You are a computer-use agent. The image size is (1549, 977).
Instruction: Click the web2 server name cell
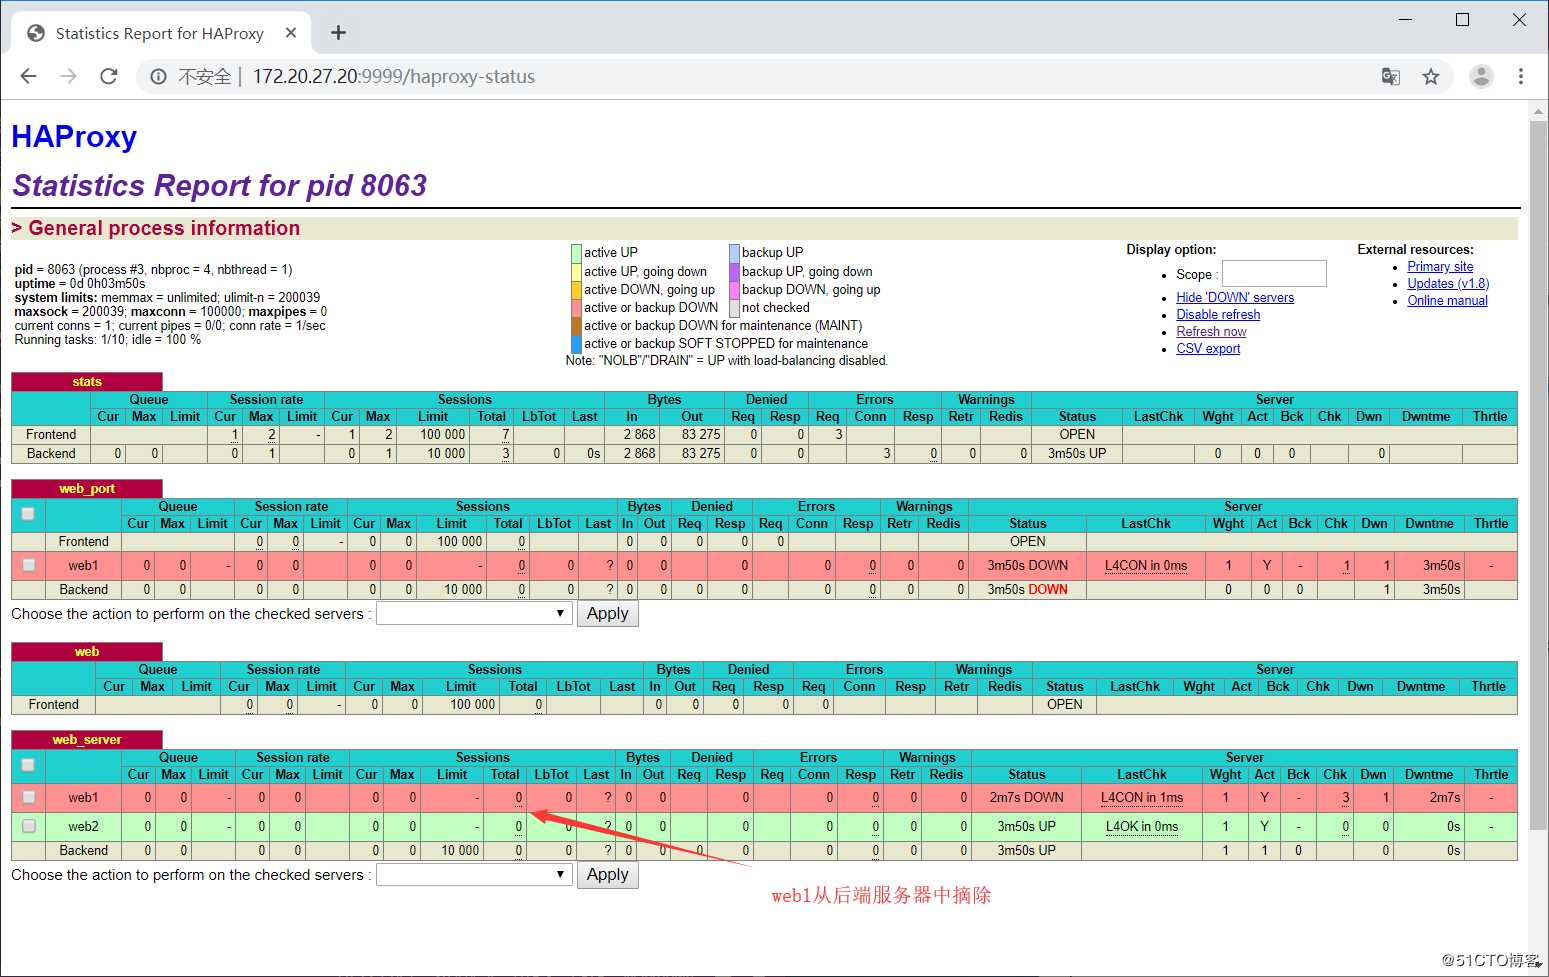tap(83, 826)
